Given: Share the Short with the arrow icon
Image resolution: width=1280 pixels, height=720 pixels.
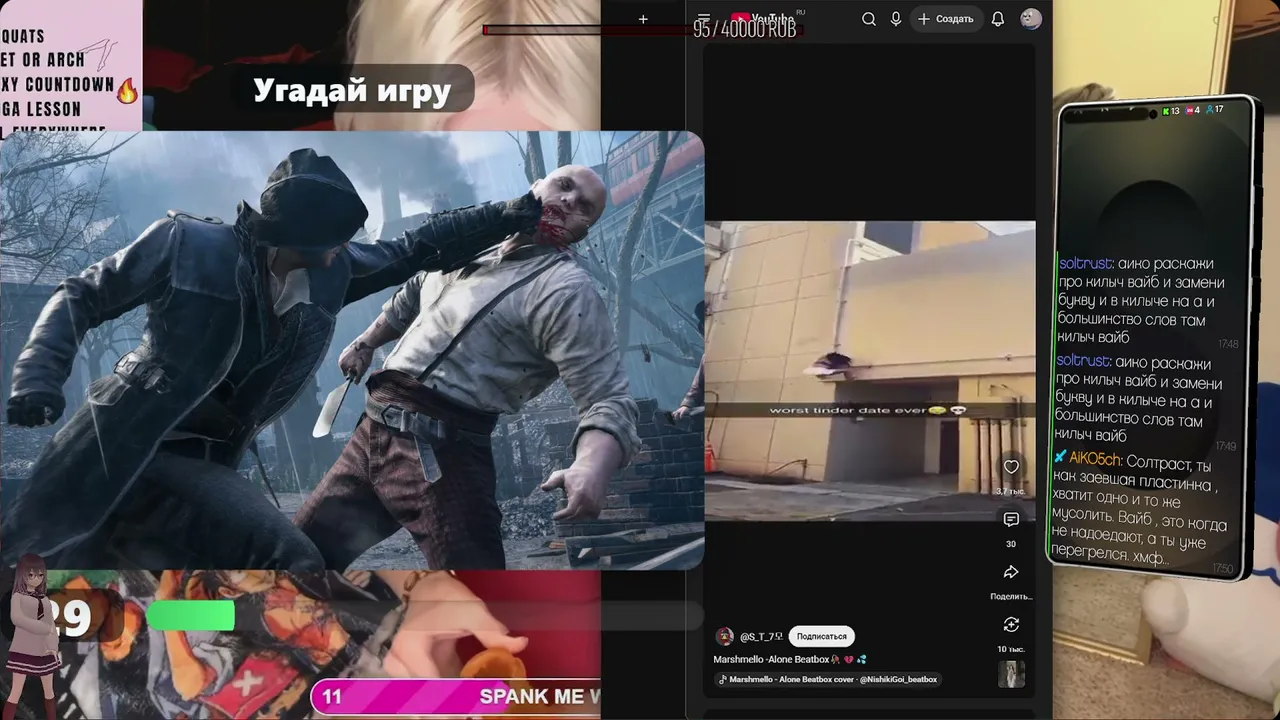Looking at the screenshot, I should point(1011,572).
